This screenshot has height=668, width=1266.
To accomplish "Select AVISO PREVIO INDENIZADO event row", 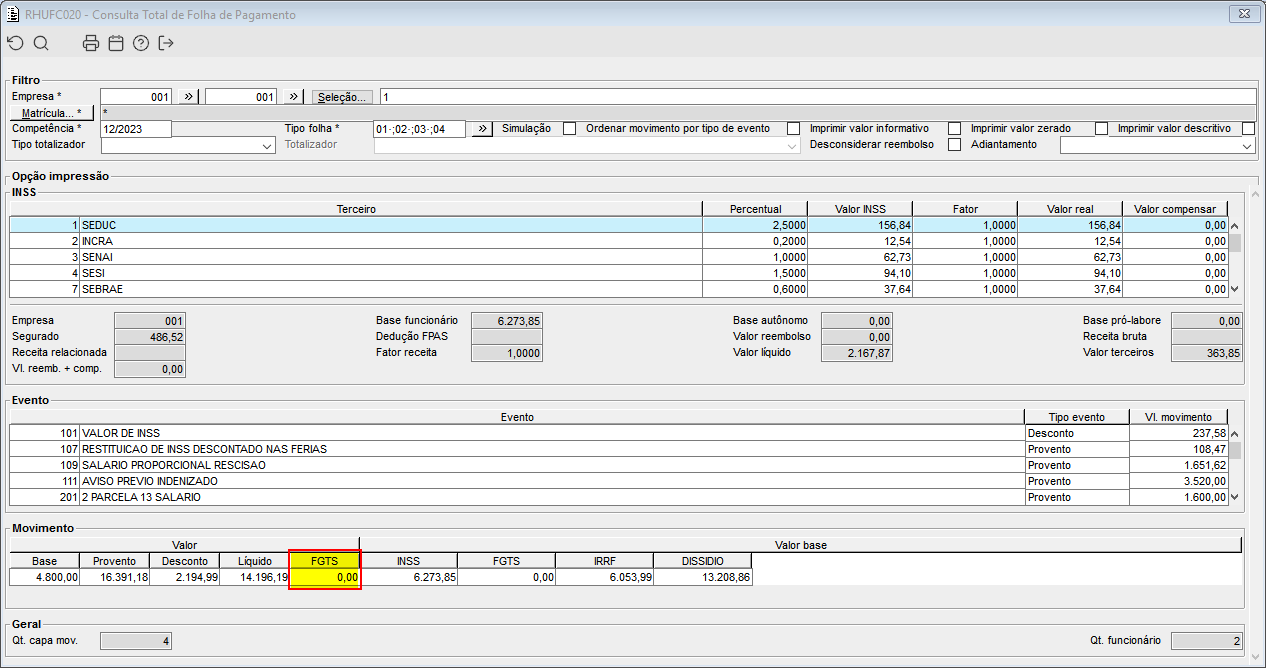I will pos(619,481).
